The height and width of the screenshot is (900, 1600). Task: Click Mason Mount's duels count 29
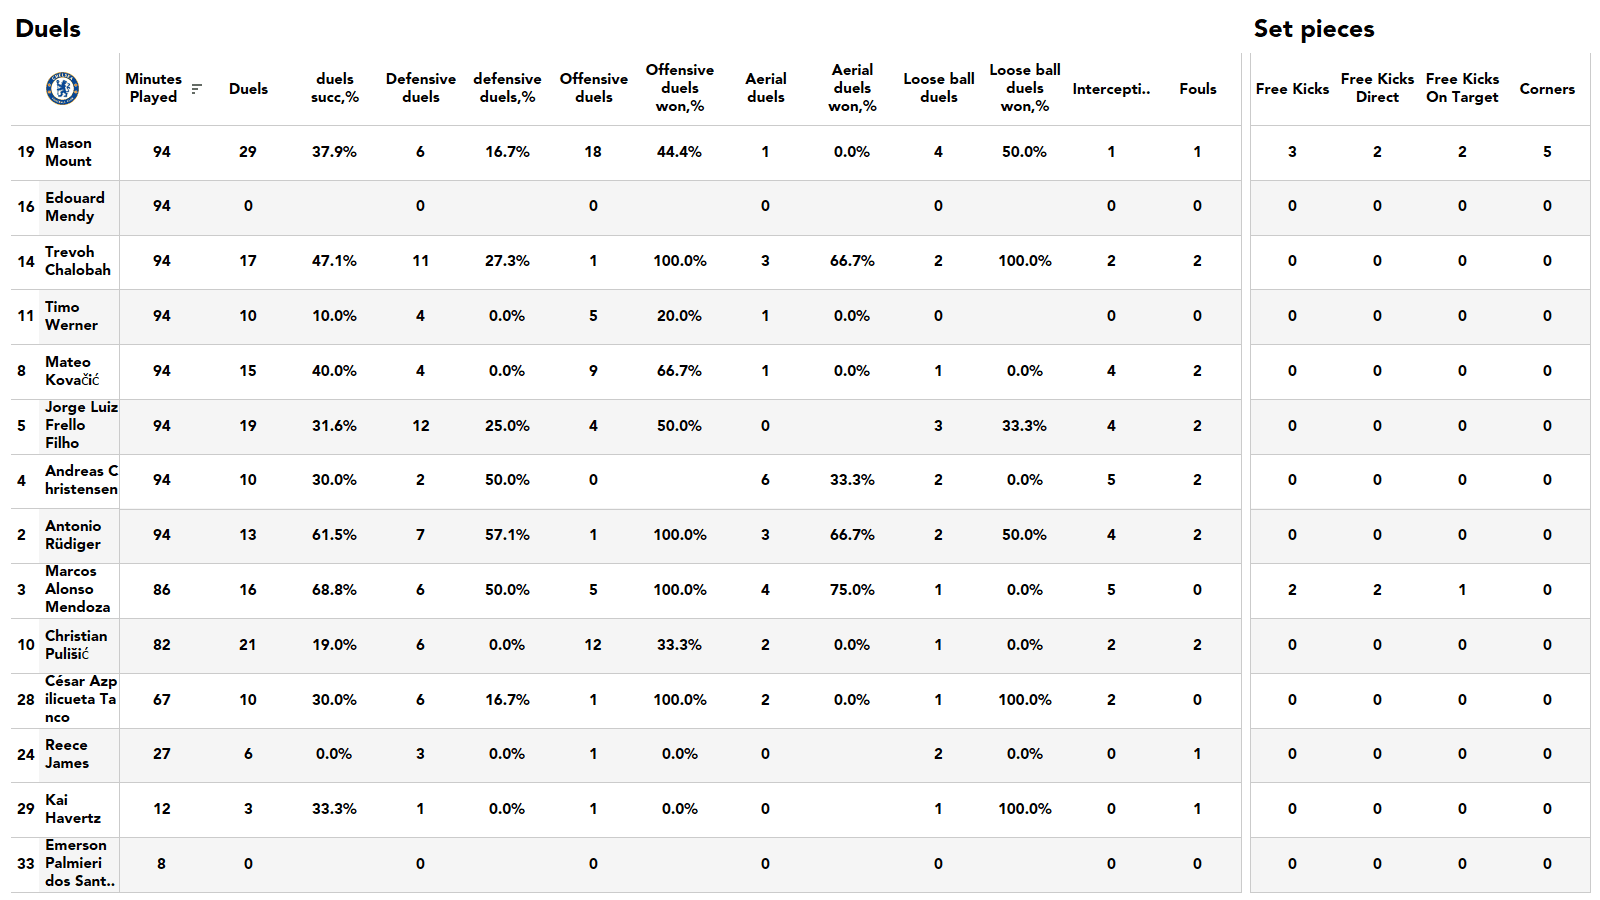click(x=248, y=152)
